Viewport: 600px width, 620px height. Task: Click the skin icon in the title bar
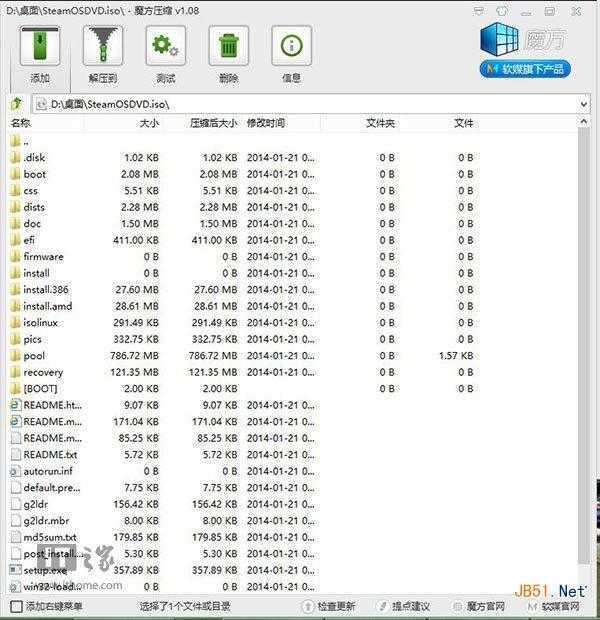point(502,11)
